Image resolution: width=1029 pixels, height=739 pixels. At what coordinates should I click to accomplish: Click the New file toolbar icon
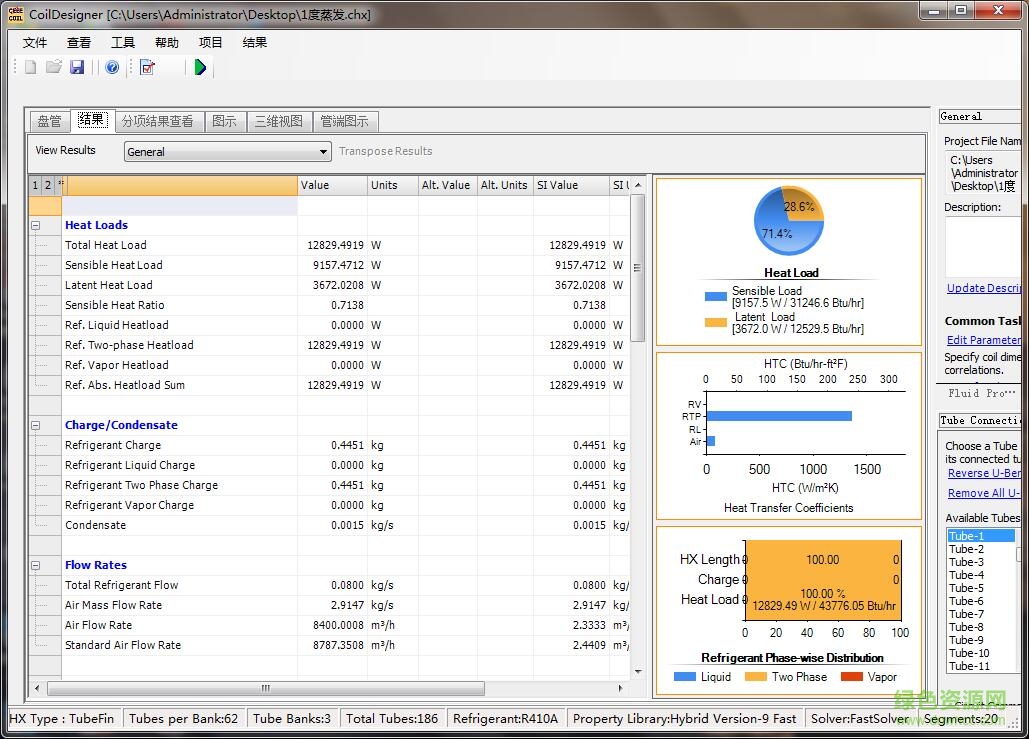[31, 67]
